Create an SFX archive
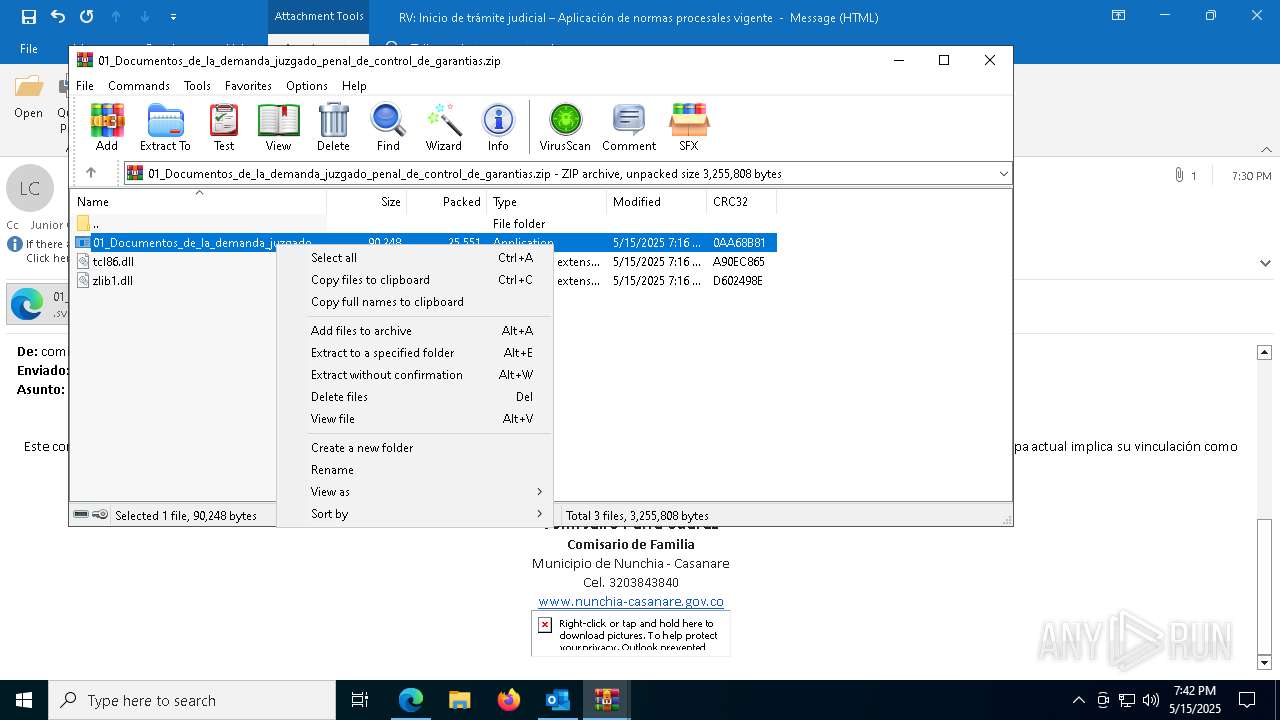Screen dimensions: 1280x720 [x=689, y=127]
